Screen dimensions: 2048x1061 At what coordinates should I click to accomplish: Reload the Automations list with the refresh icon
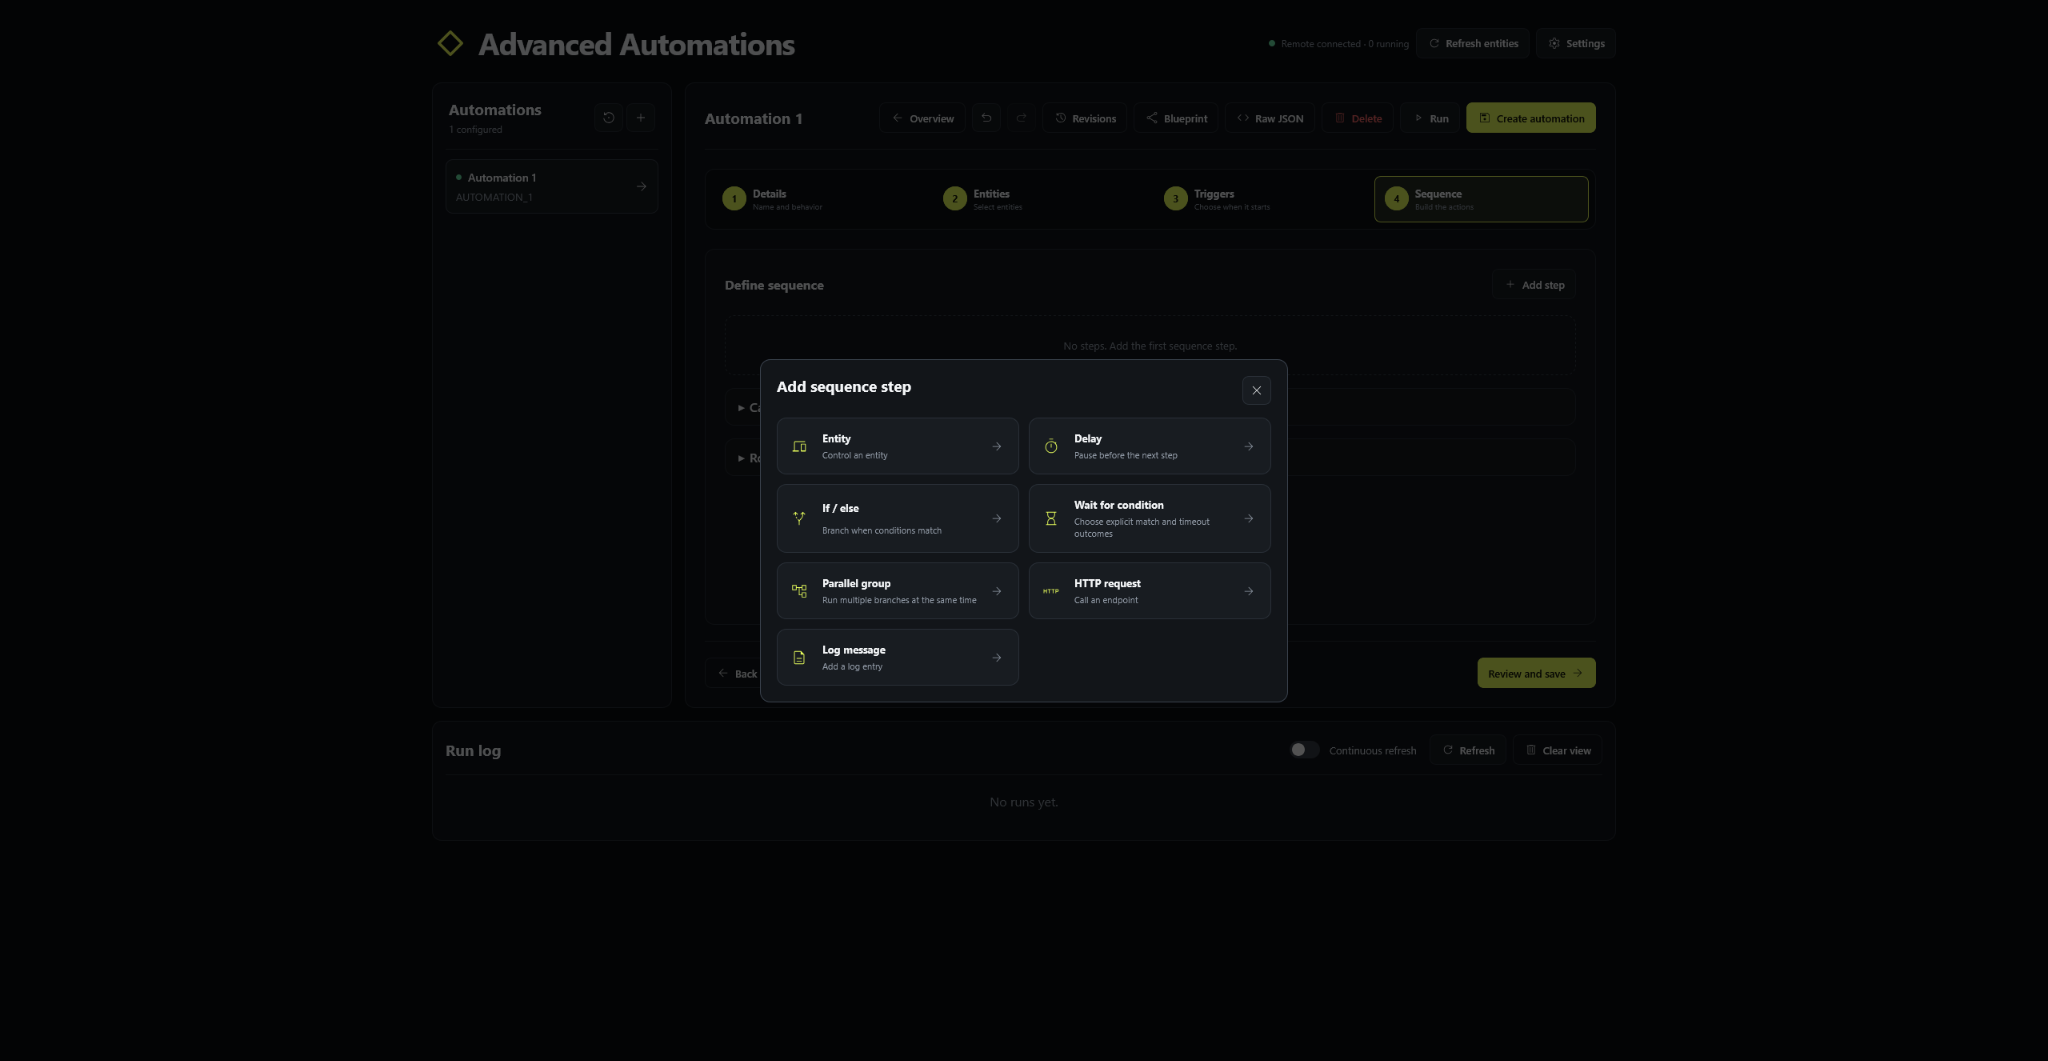pos(608,118)
